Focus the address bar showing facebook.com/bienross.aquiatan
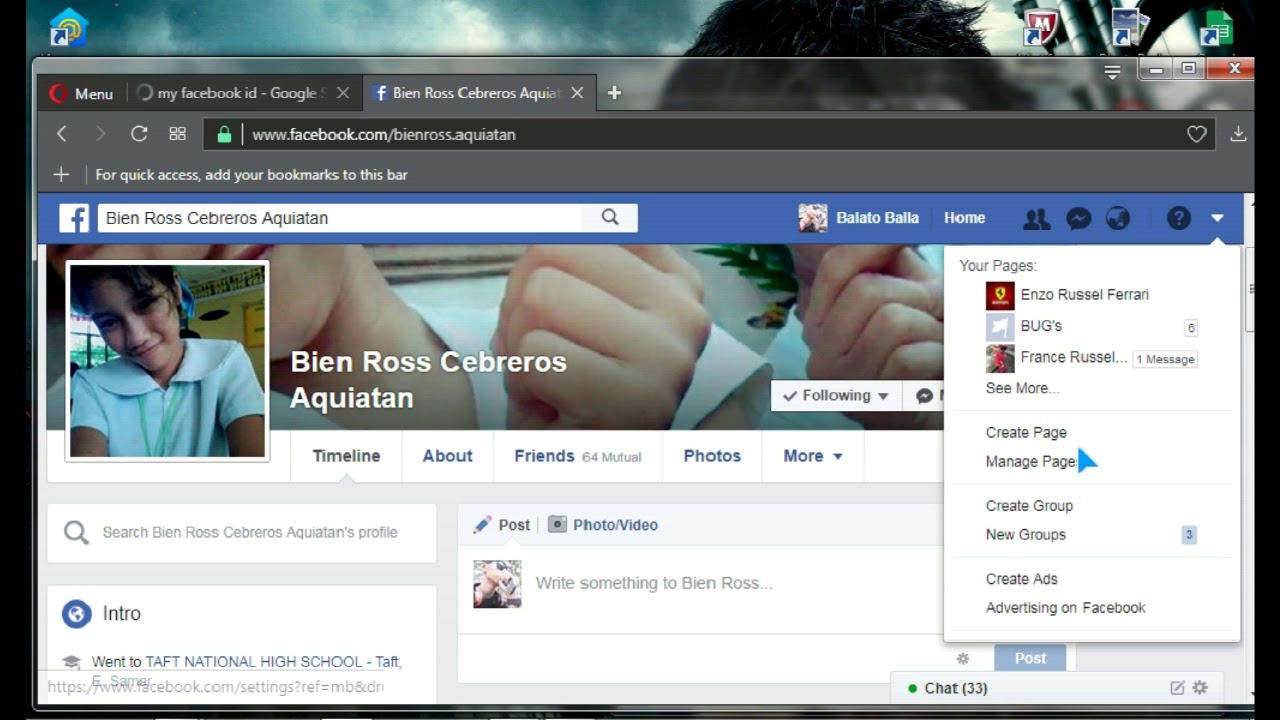Image resolution: width=1280 pixels, height=720 pixels. [710, 134]
